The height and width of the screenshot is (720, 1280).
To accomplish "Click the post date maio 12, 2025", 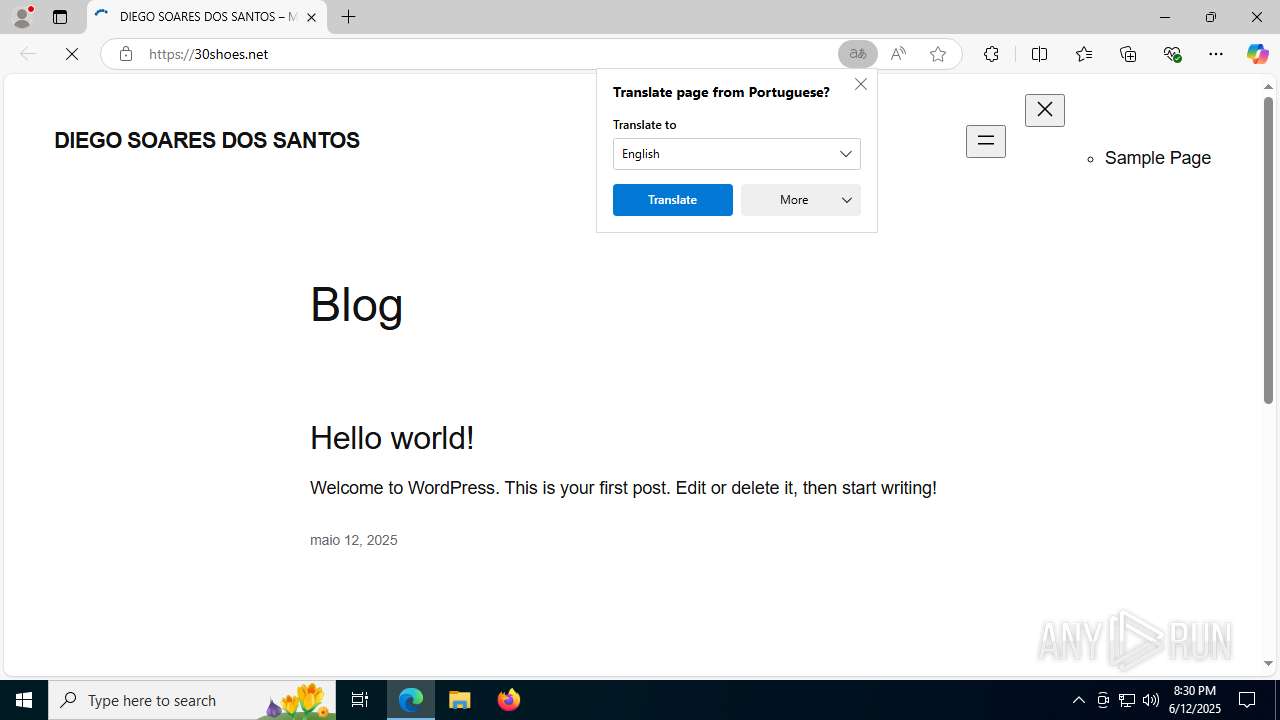I will (354, 540).
